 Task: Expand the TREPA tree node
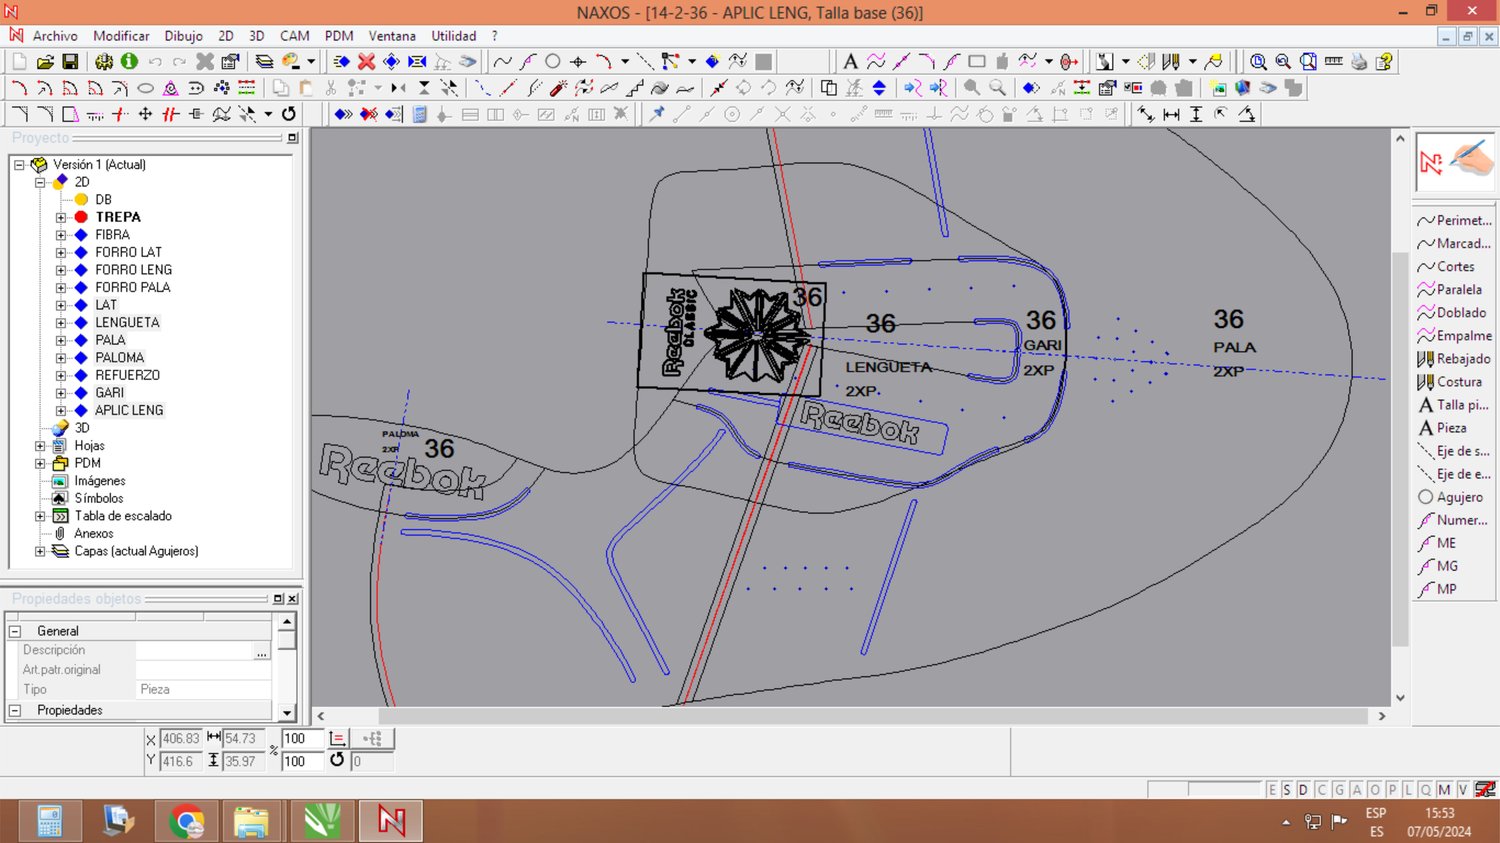(61, 217)
